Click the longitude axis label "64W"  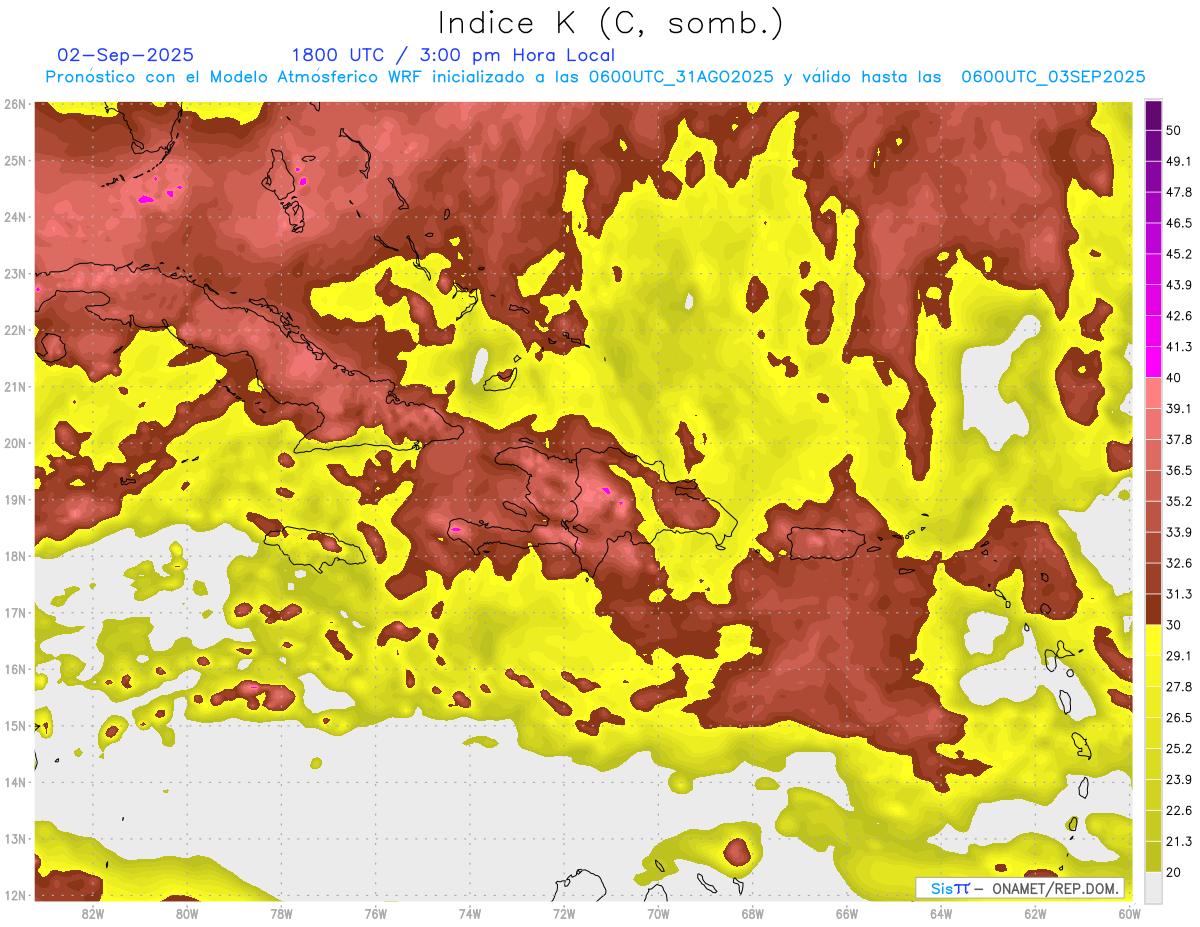point(941,914)
